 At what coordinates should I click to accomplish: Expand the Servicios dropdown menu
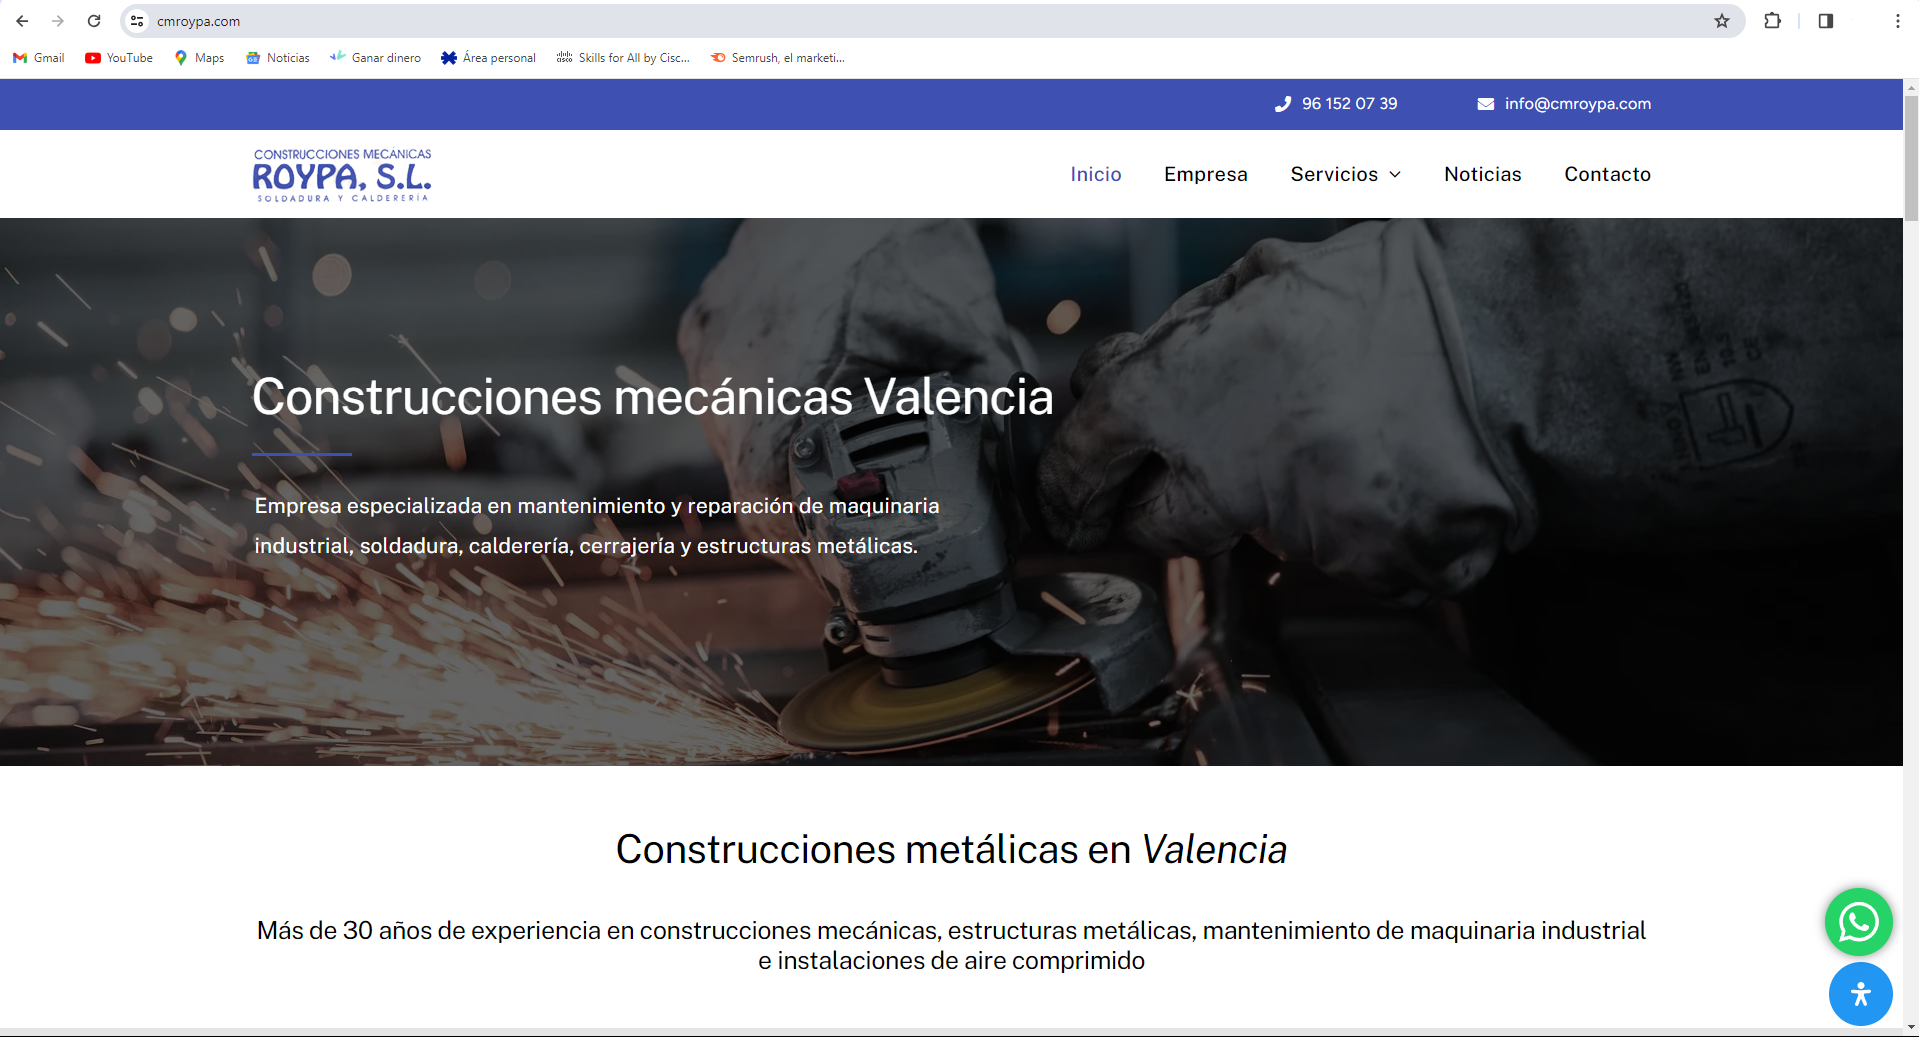[x=1346, y=174]
